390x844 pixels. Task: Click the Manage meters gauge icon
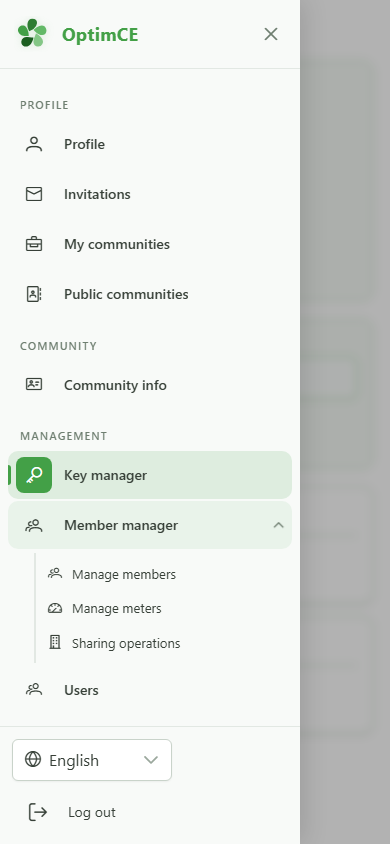pyautogui.click(x=55, y=608)
